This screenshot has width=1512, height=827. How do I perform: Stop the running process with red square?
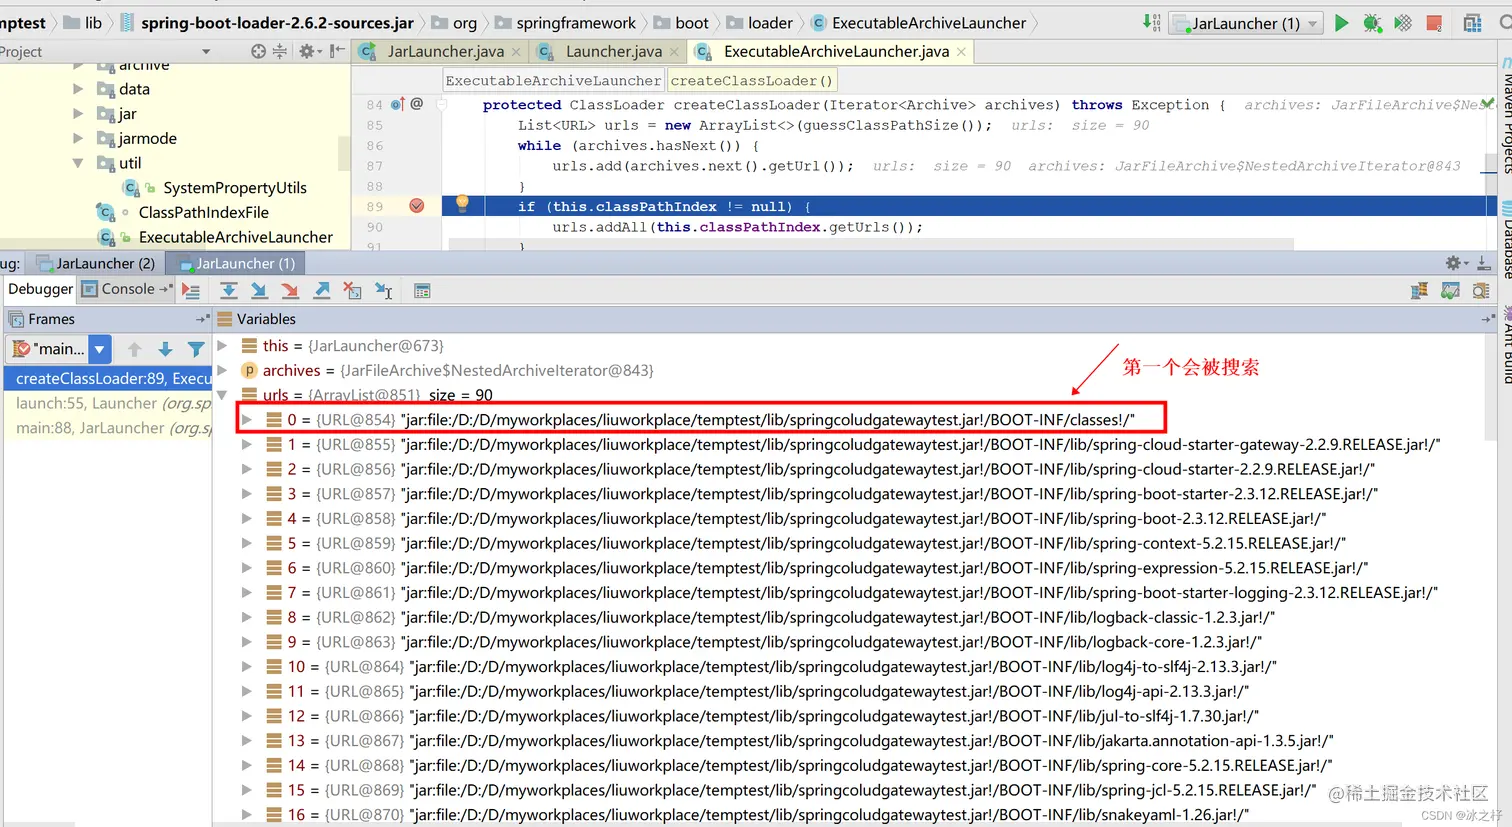click(1434, 23)
